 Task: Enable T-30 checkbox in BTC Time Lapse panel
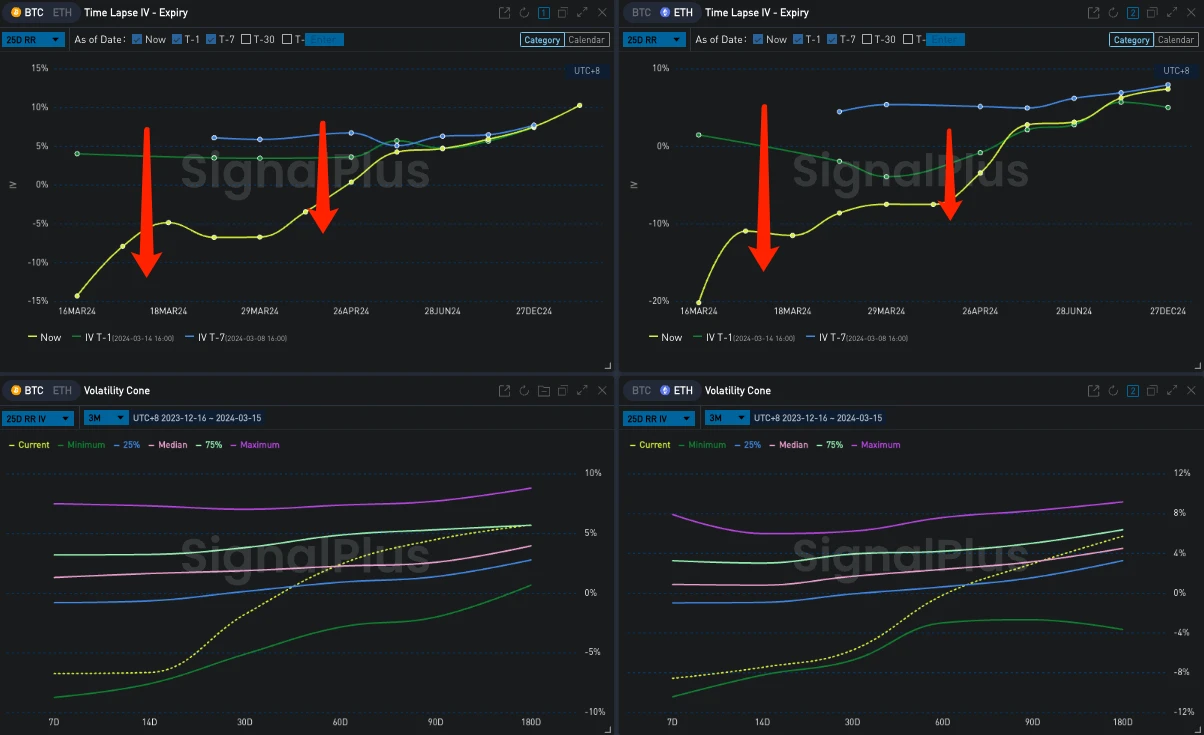pyautogui.click(x=247, y=39)
